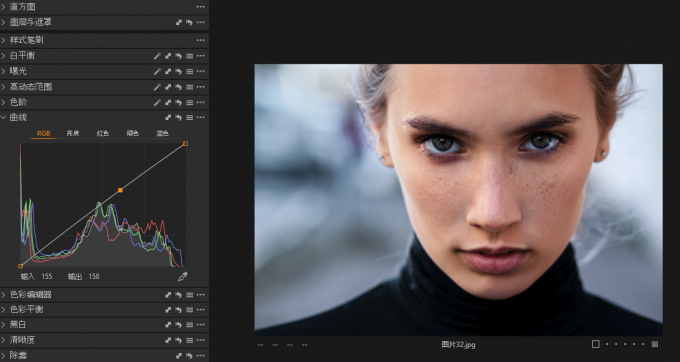The height and width of the screenshot is (362, 680).
Task: Click the 高动态范围 copy adjustments arrow icon
Action: pyautogui.click(x=168, y=87)
